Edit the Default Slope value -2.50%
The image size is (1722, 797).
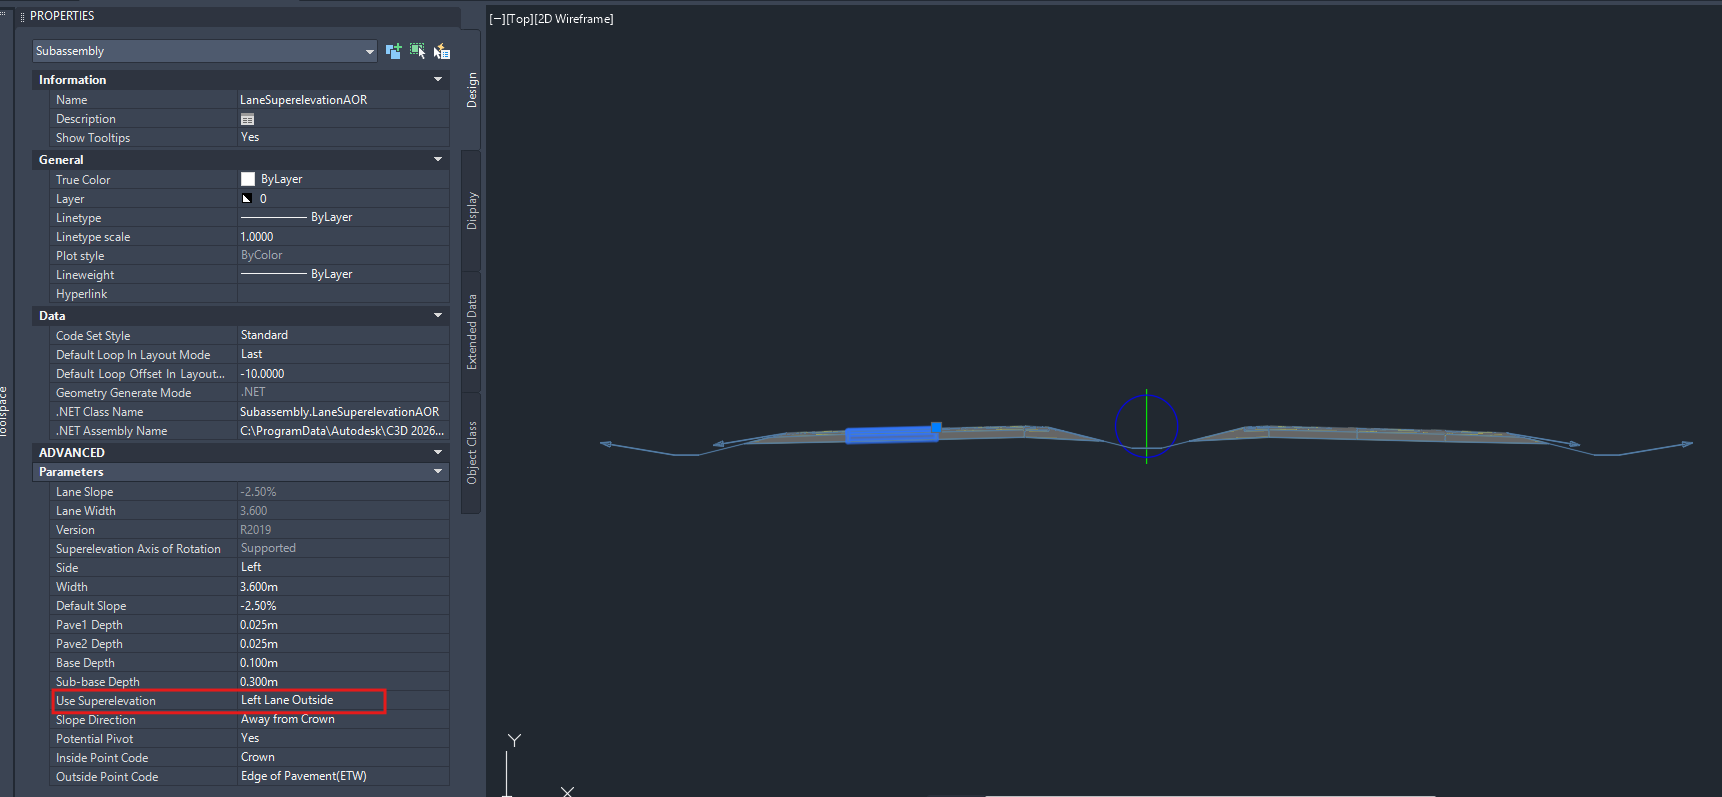343,605
